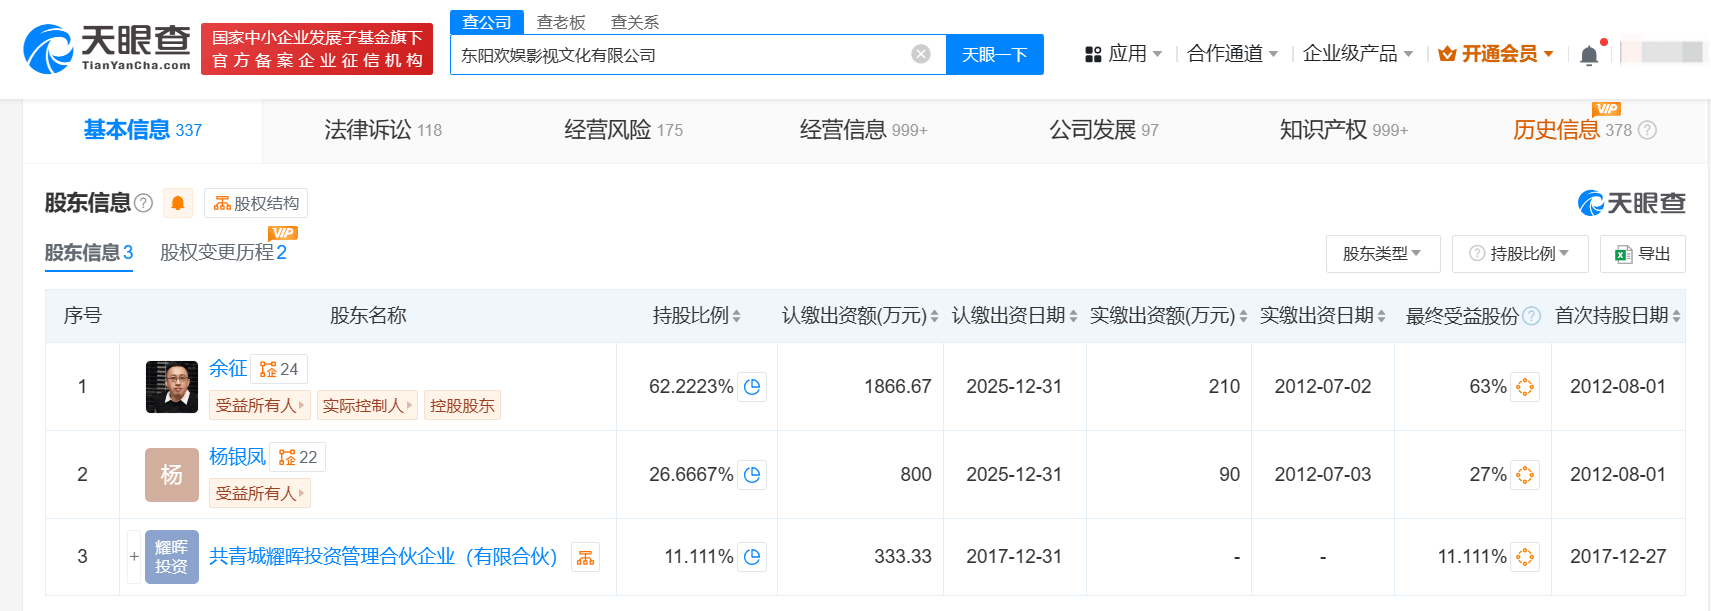View beneficial ownership path for 63%
This screenshot has width=1711, height=611.
(x=1525, y=386)
